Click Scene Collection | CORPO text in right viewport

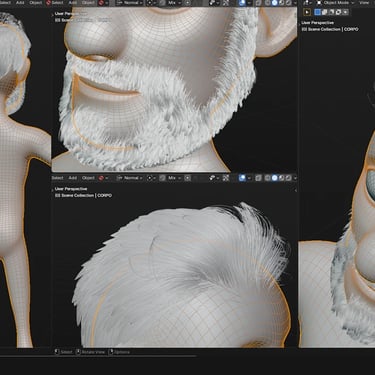click(330, 29)
